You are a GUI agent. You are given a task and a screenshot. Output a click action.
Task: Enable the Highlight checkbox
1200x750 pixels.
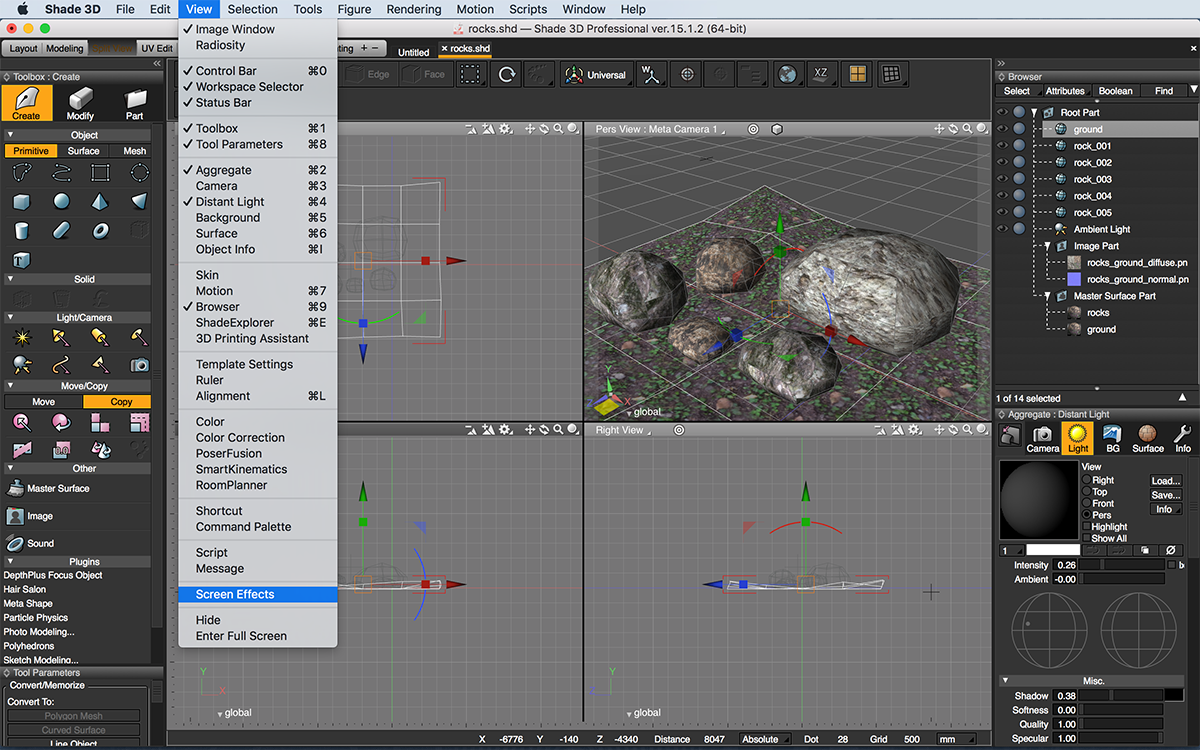coord(1087,527)
